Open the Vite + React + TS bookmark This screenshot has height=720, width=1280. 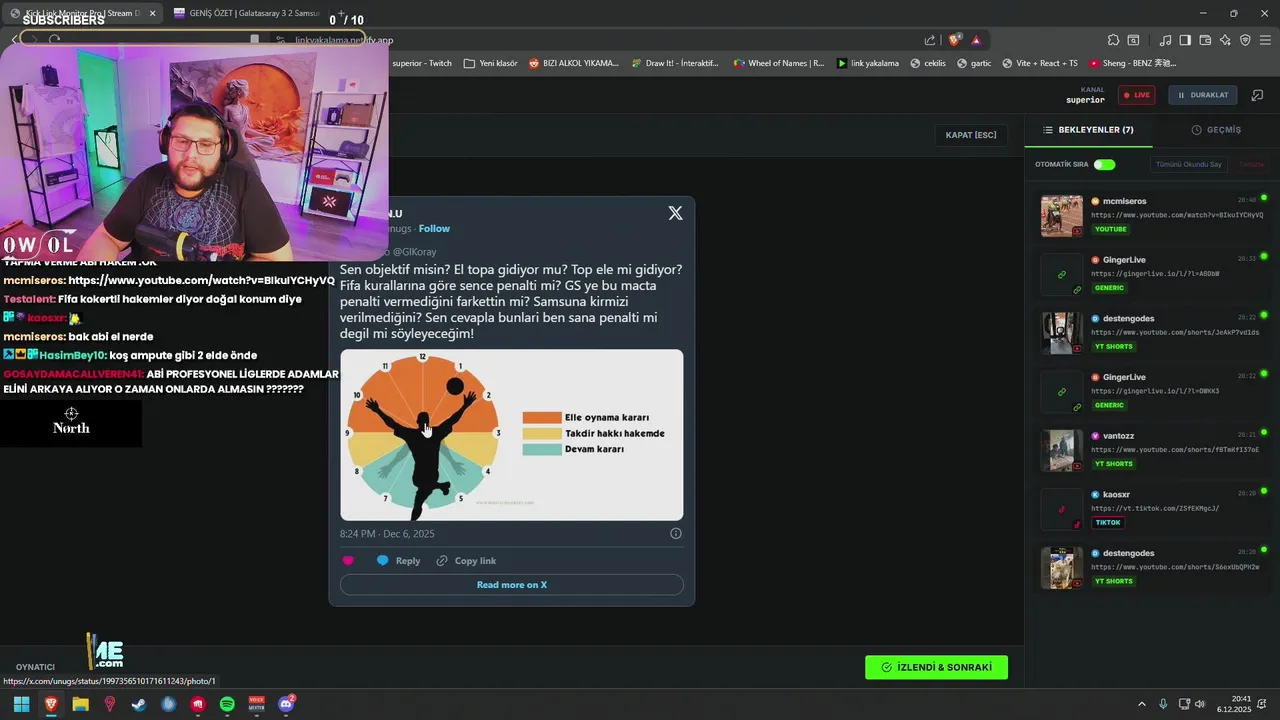pos(1039,63)
